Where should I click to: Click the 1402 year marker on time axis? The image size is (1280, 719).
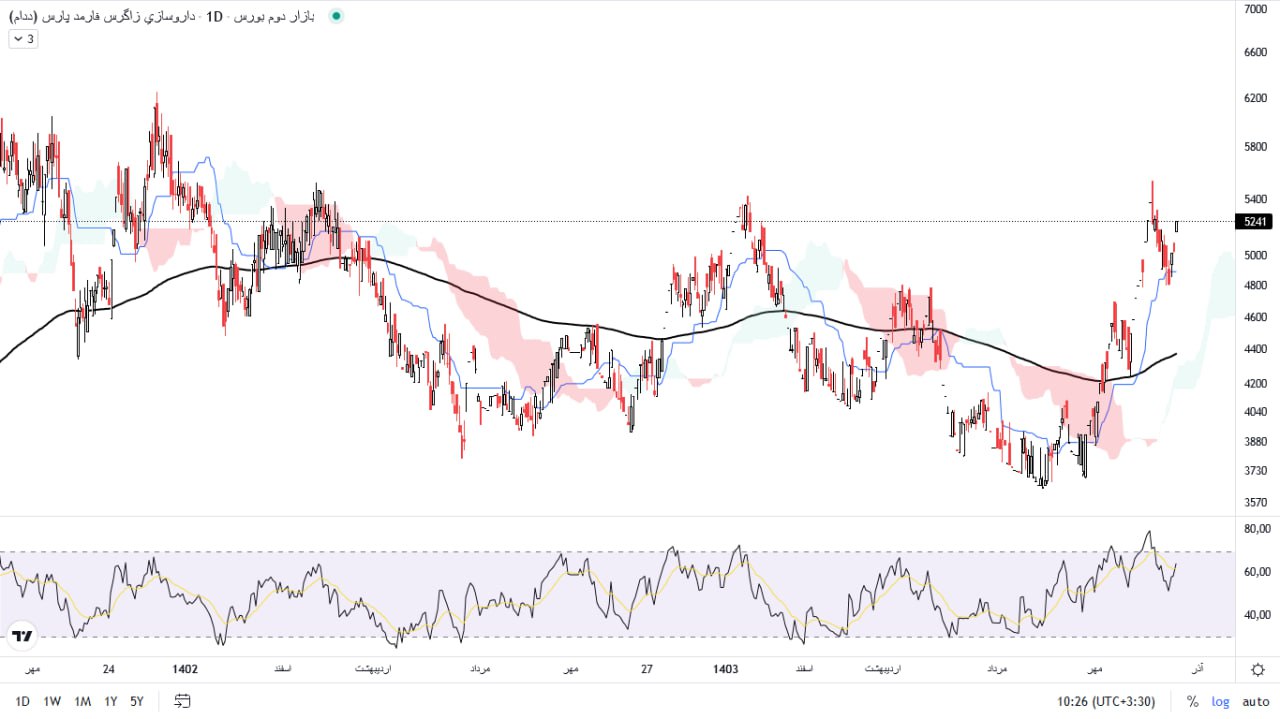[x=185, y=669]
